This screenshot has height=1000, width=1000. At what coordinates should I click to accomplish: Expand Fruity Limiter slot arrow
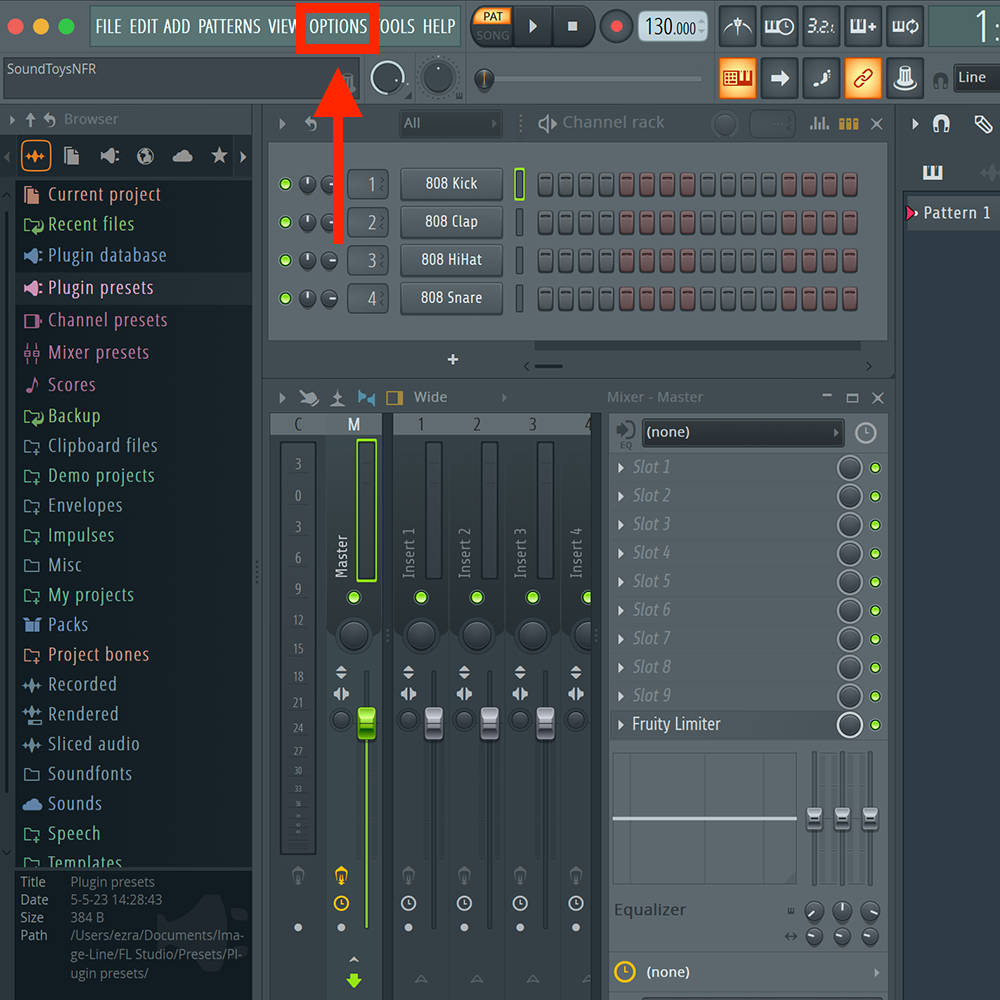(x=621, y=725)
